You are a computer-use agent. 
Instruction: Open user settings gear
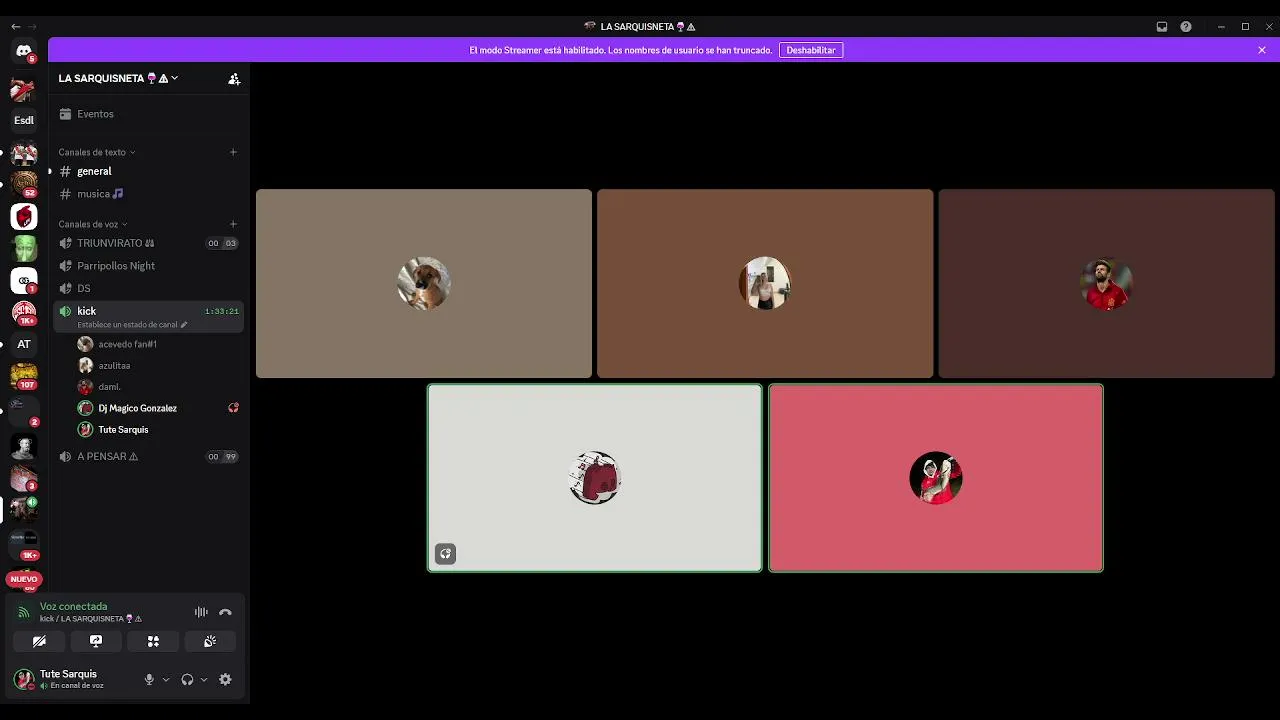225,679
